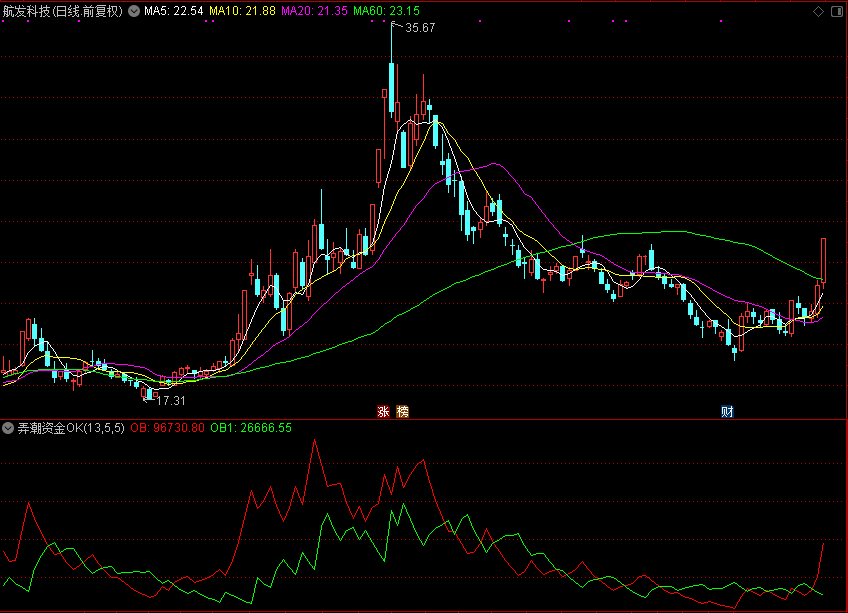Select the OB: 96730.80 value
This screenshot has width=848, height=613.
168,428
